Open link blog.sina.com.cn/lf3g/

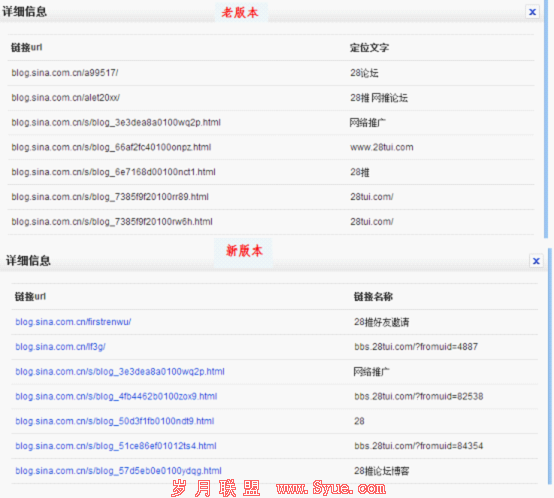[x=60, y=347]
